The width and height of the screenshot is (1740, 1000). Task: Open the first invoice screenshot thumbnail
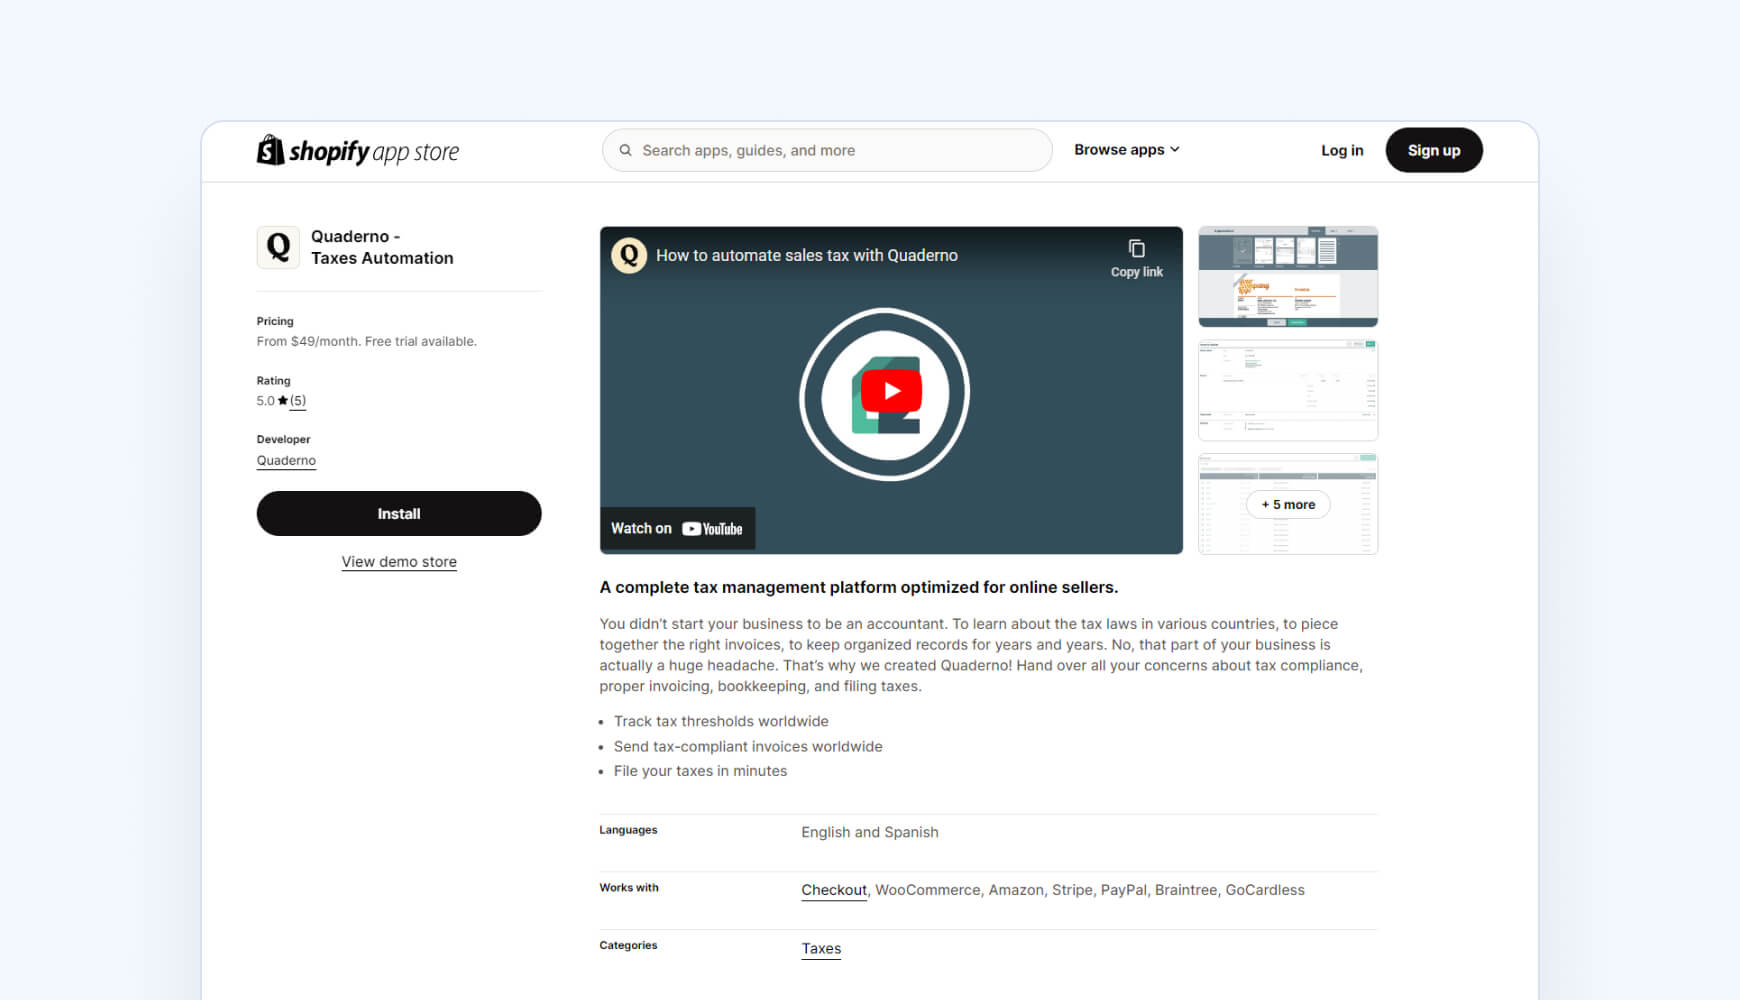(x=1288, y=276)
